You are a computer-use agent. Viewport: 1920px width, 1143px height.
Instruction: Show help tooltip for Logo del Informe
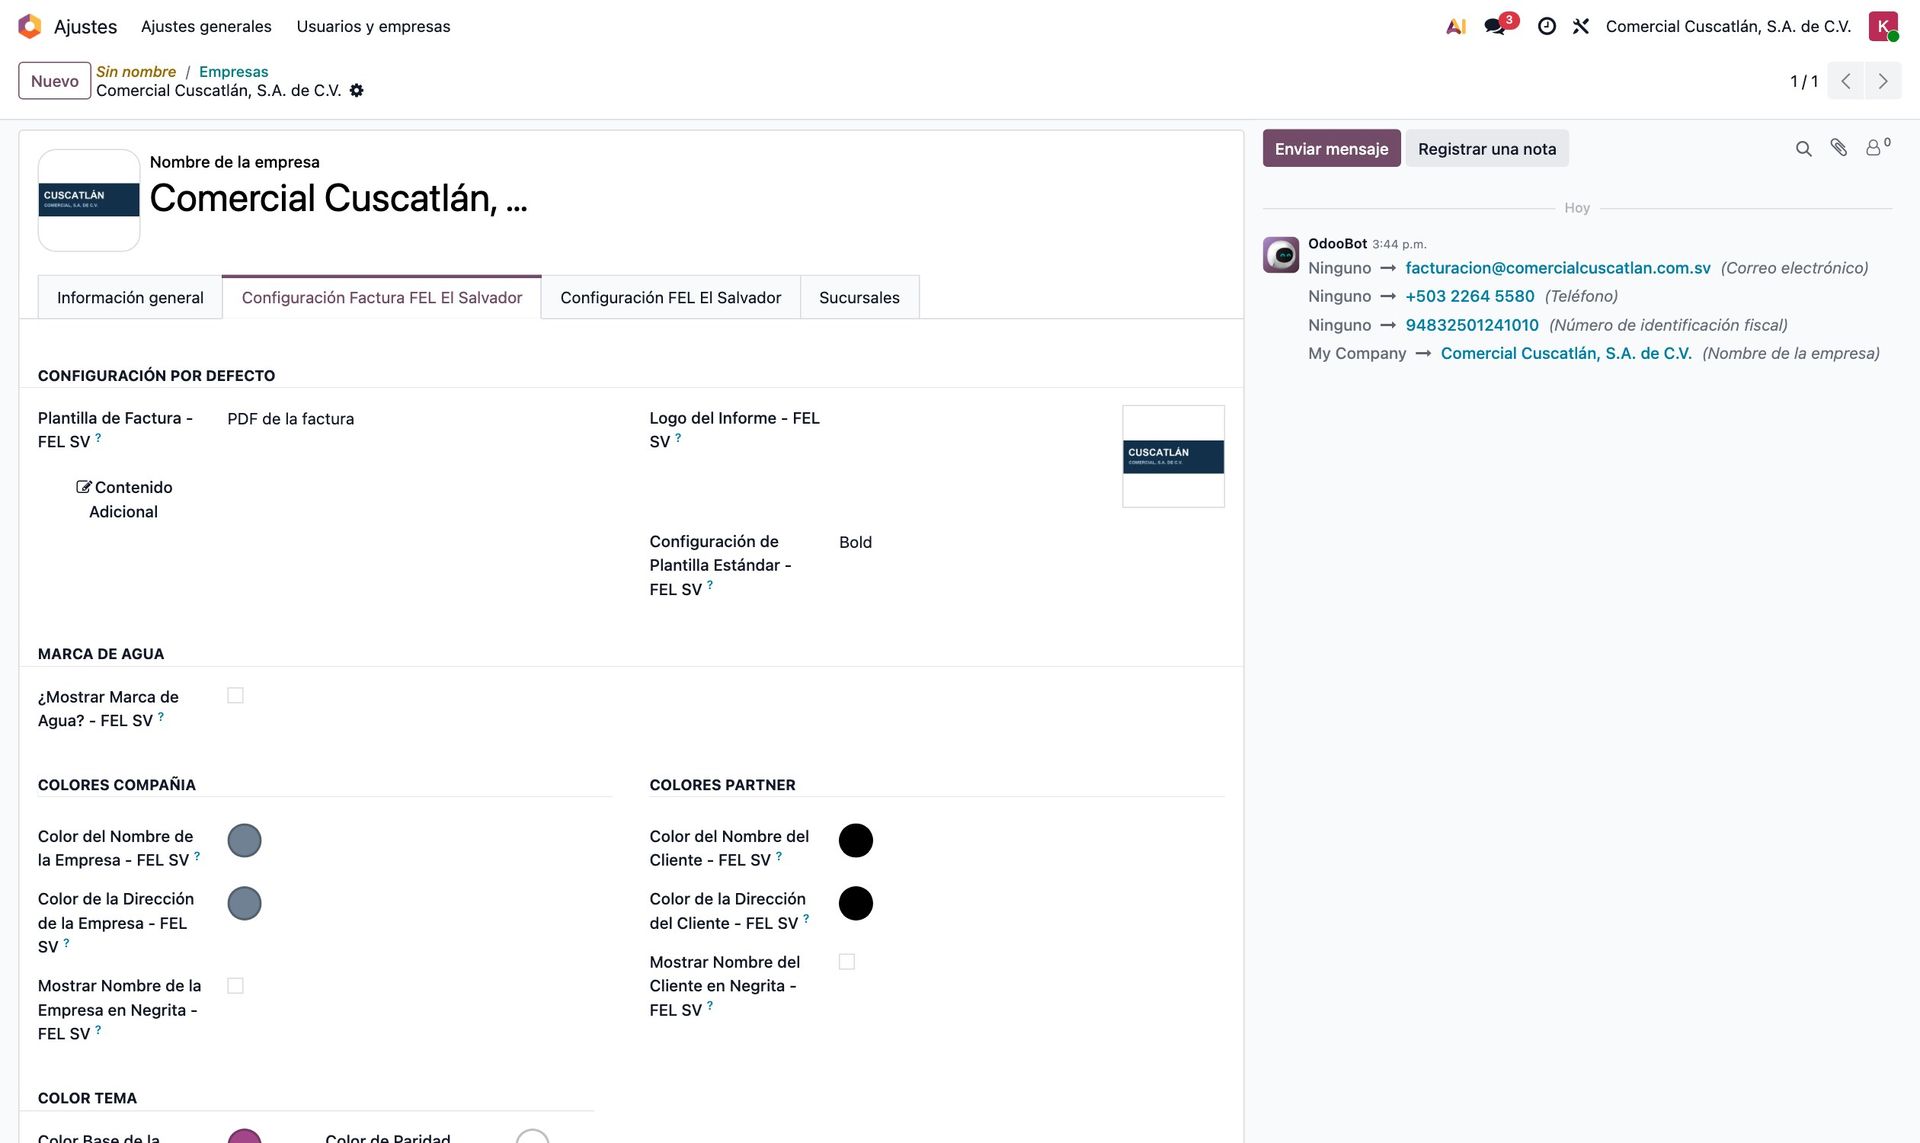[x=678, y=437]
